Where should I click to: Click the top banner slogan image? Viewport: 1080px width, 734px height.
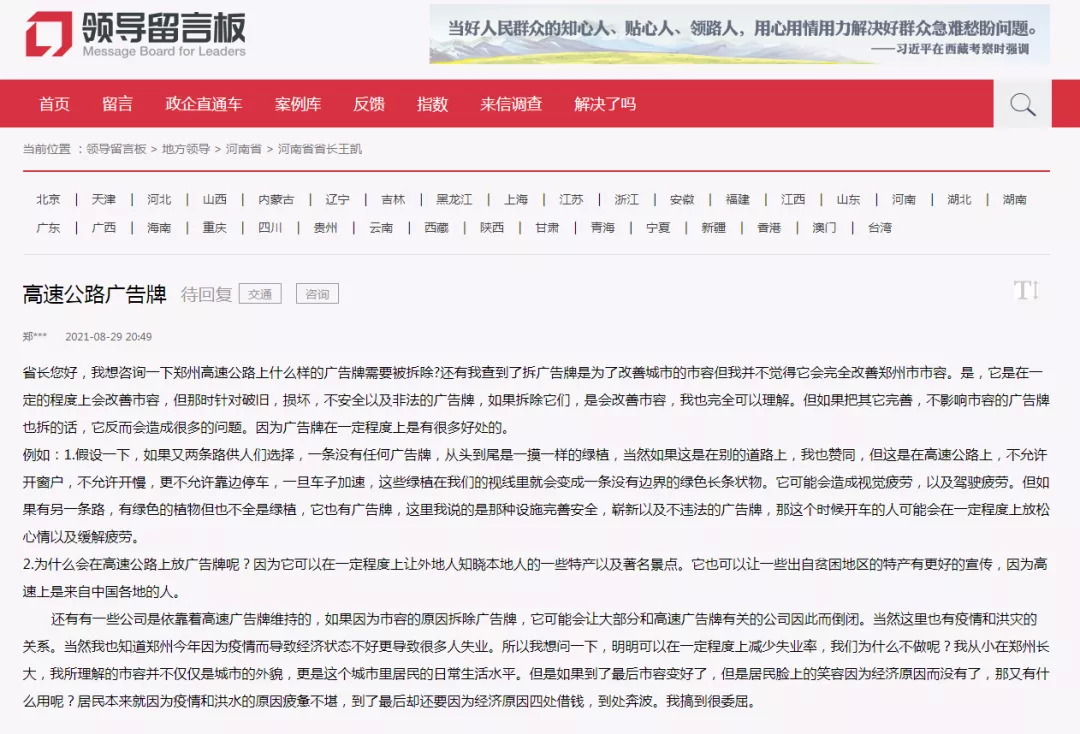(x=740, y=34)
